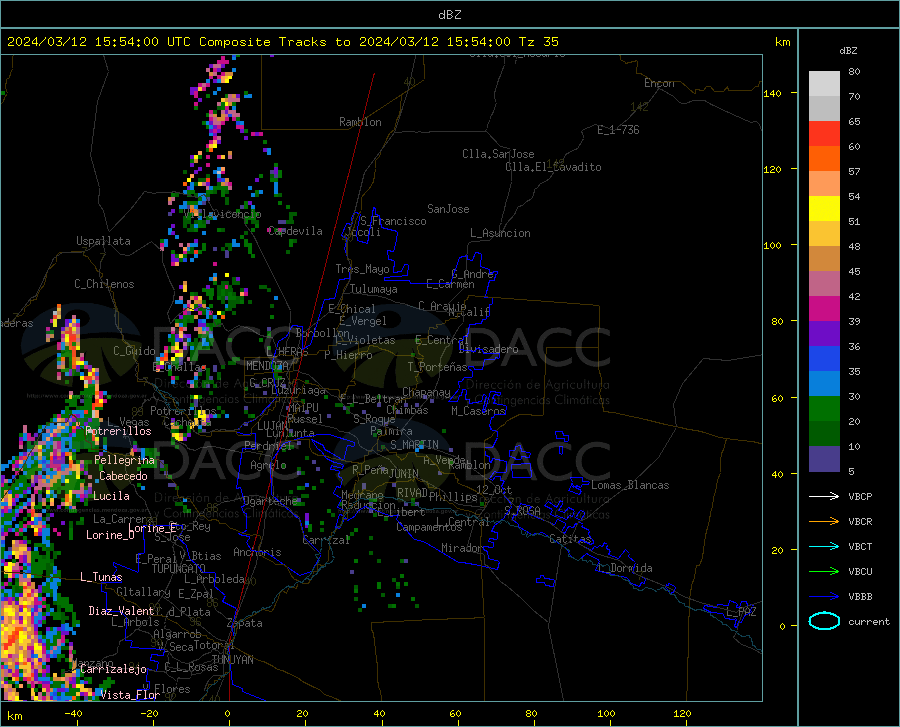This screenshot has height=727, width=900.
Task: Click the Lucila station label
Action: (x=111, y=496)
